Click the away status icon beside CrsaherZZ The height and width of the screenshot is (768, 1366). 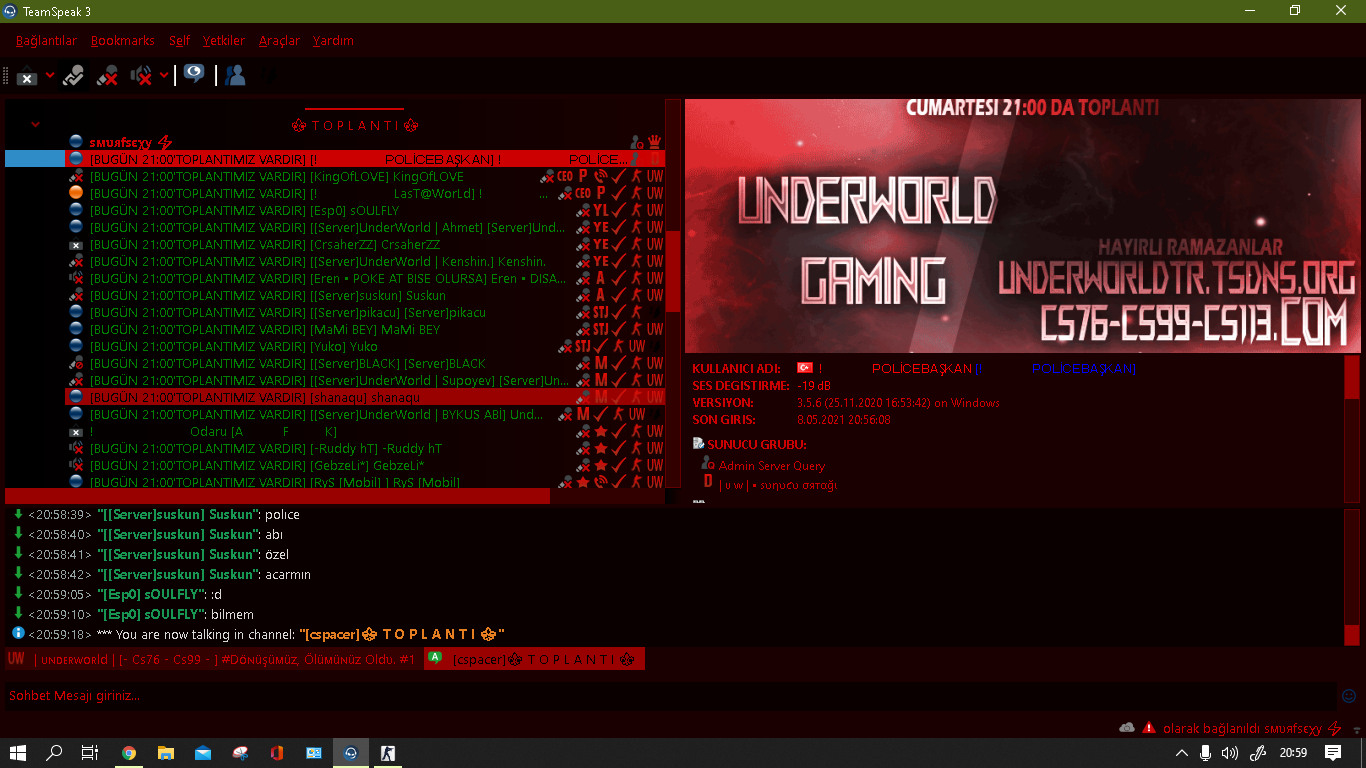76,244
